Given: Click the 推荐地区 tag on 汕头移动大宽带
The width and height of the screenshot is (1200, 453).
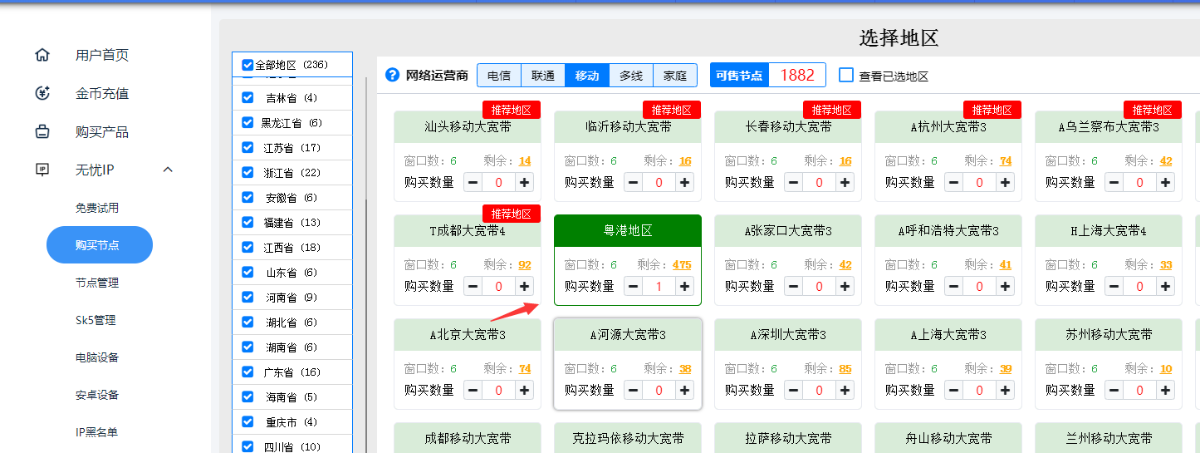Looking at the screenshot, I should pyautogui.click(x=511, y=110).
